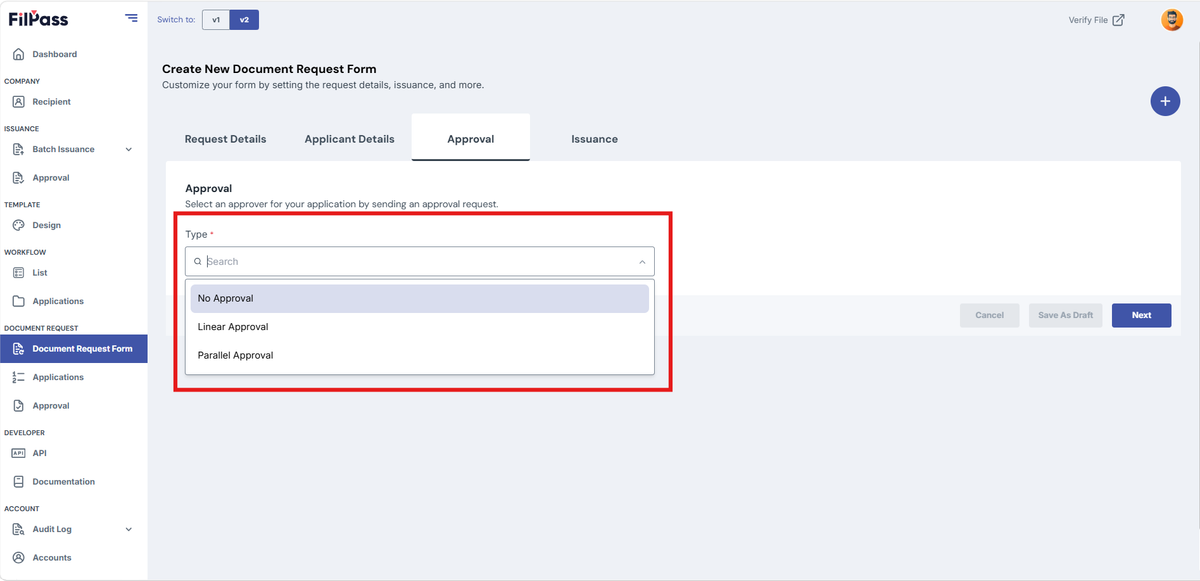
Task: Click the "Select an approver" description text
Action: pos(342,204)
